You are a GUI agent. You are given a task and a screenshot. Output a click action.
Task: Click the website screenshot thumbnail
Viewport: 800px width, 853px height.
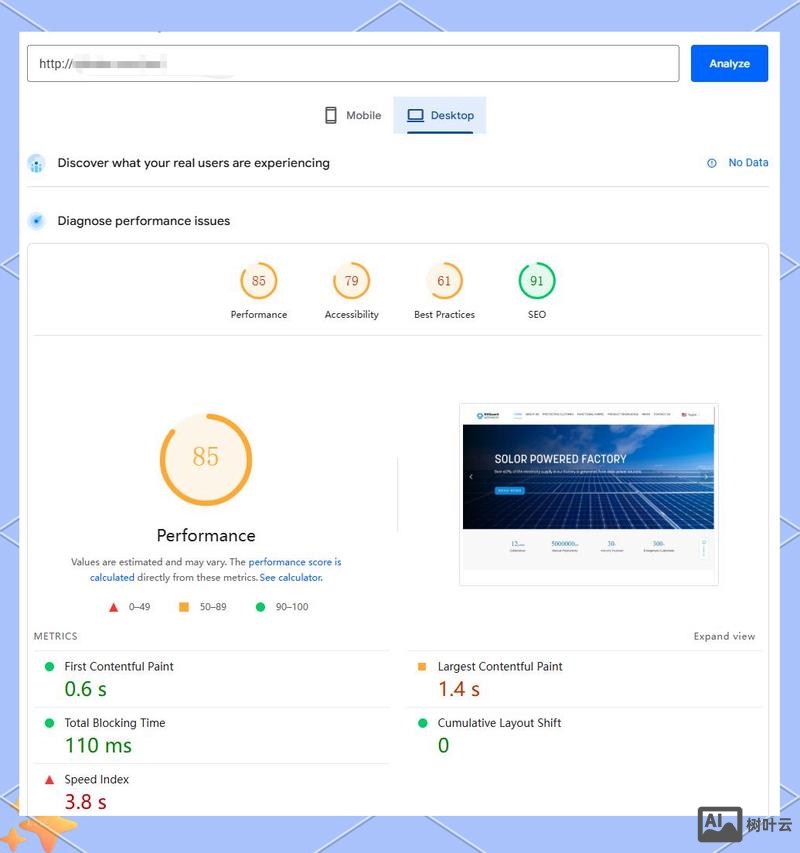tap(588, 494)
